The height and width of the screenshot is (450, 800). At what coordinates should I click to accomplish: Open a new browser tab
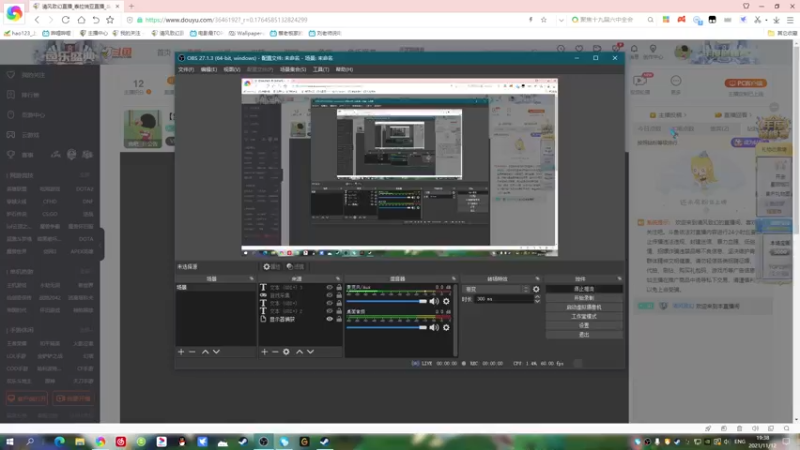pos(131,6)
